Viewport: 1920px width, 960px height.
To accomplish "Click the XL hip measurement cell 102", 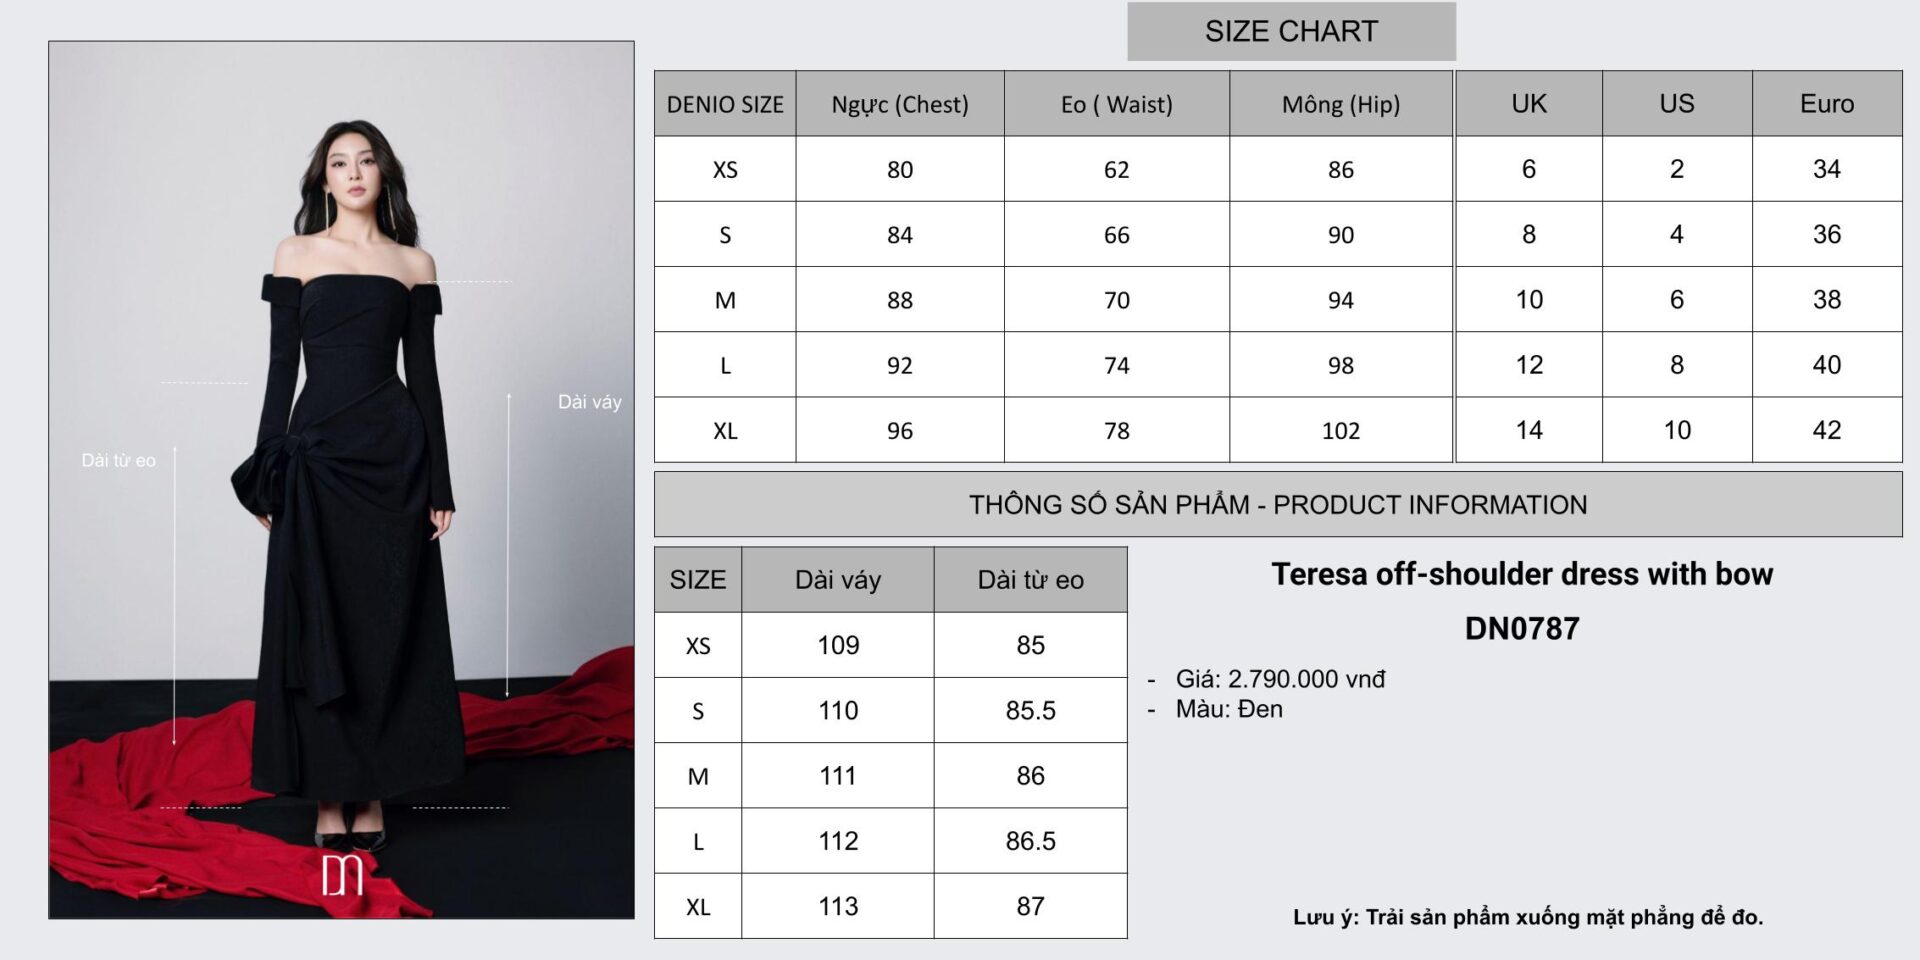I will [1340, 431].
